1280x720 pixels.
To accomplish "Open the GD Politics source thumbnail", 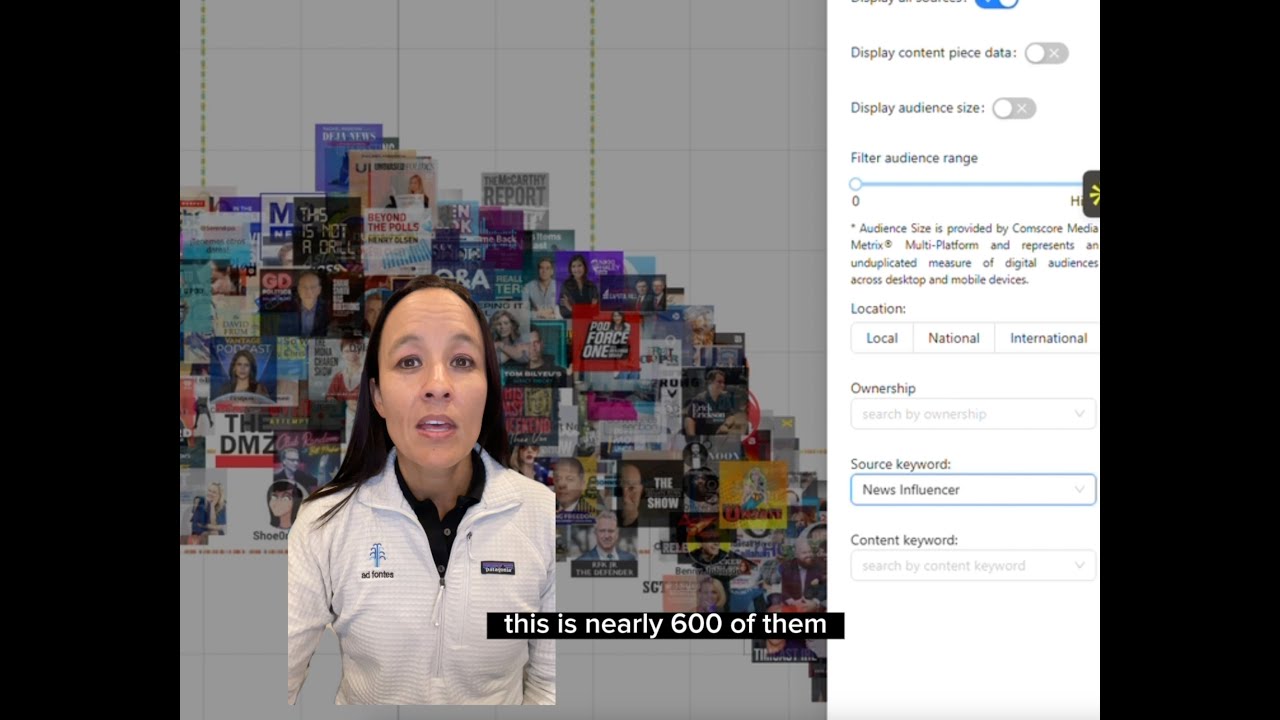I will [x=293, y=302].
